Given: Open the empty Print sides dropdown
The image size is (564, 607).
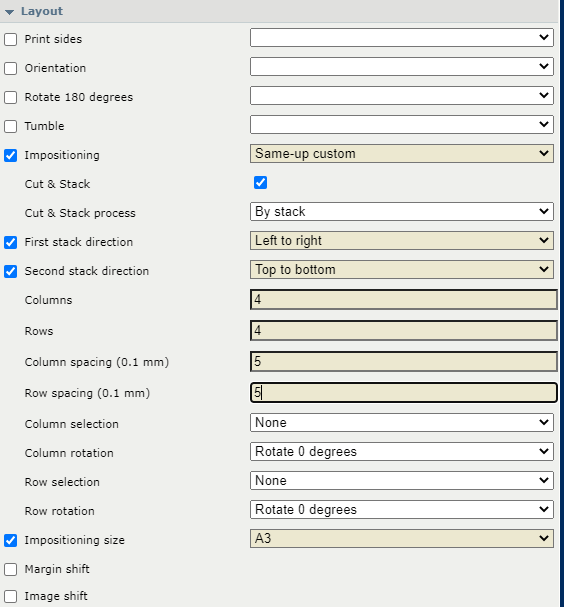Looking at the screenshot, I should coord(402,38).
